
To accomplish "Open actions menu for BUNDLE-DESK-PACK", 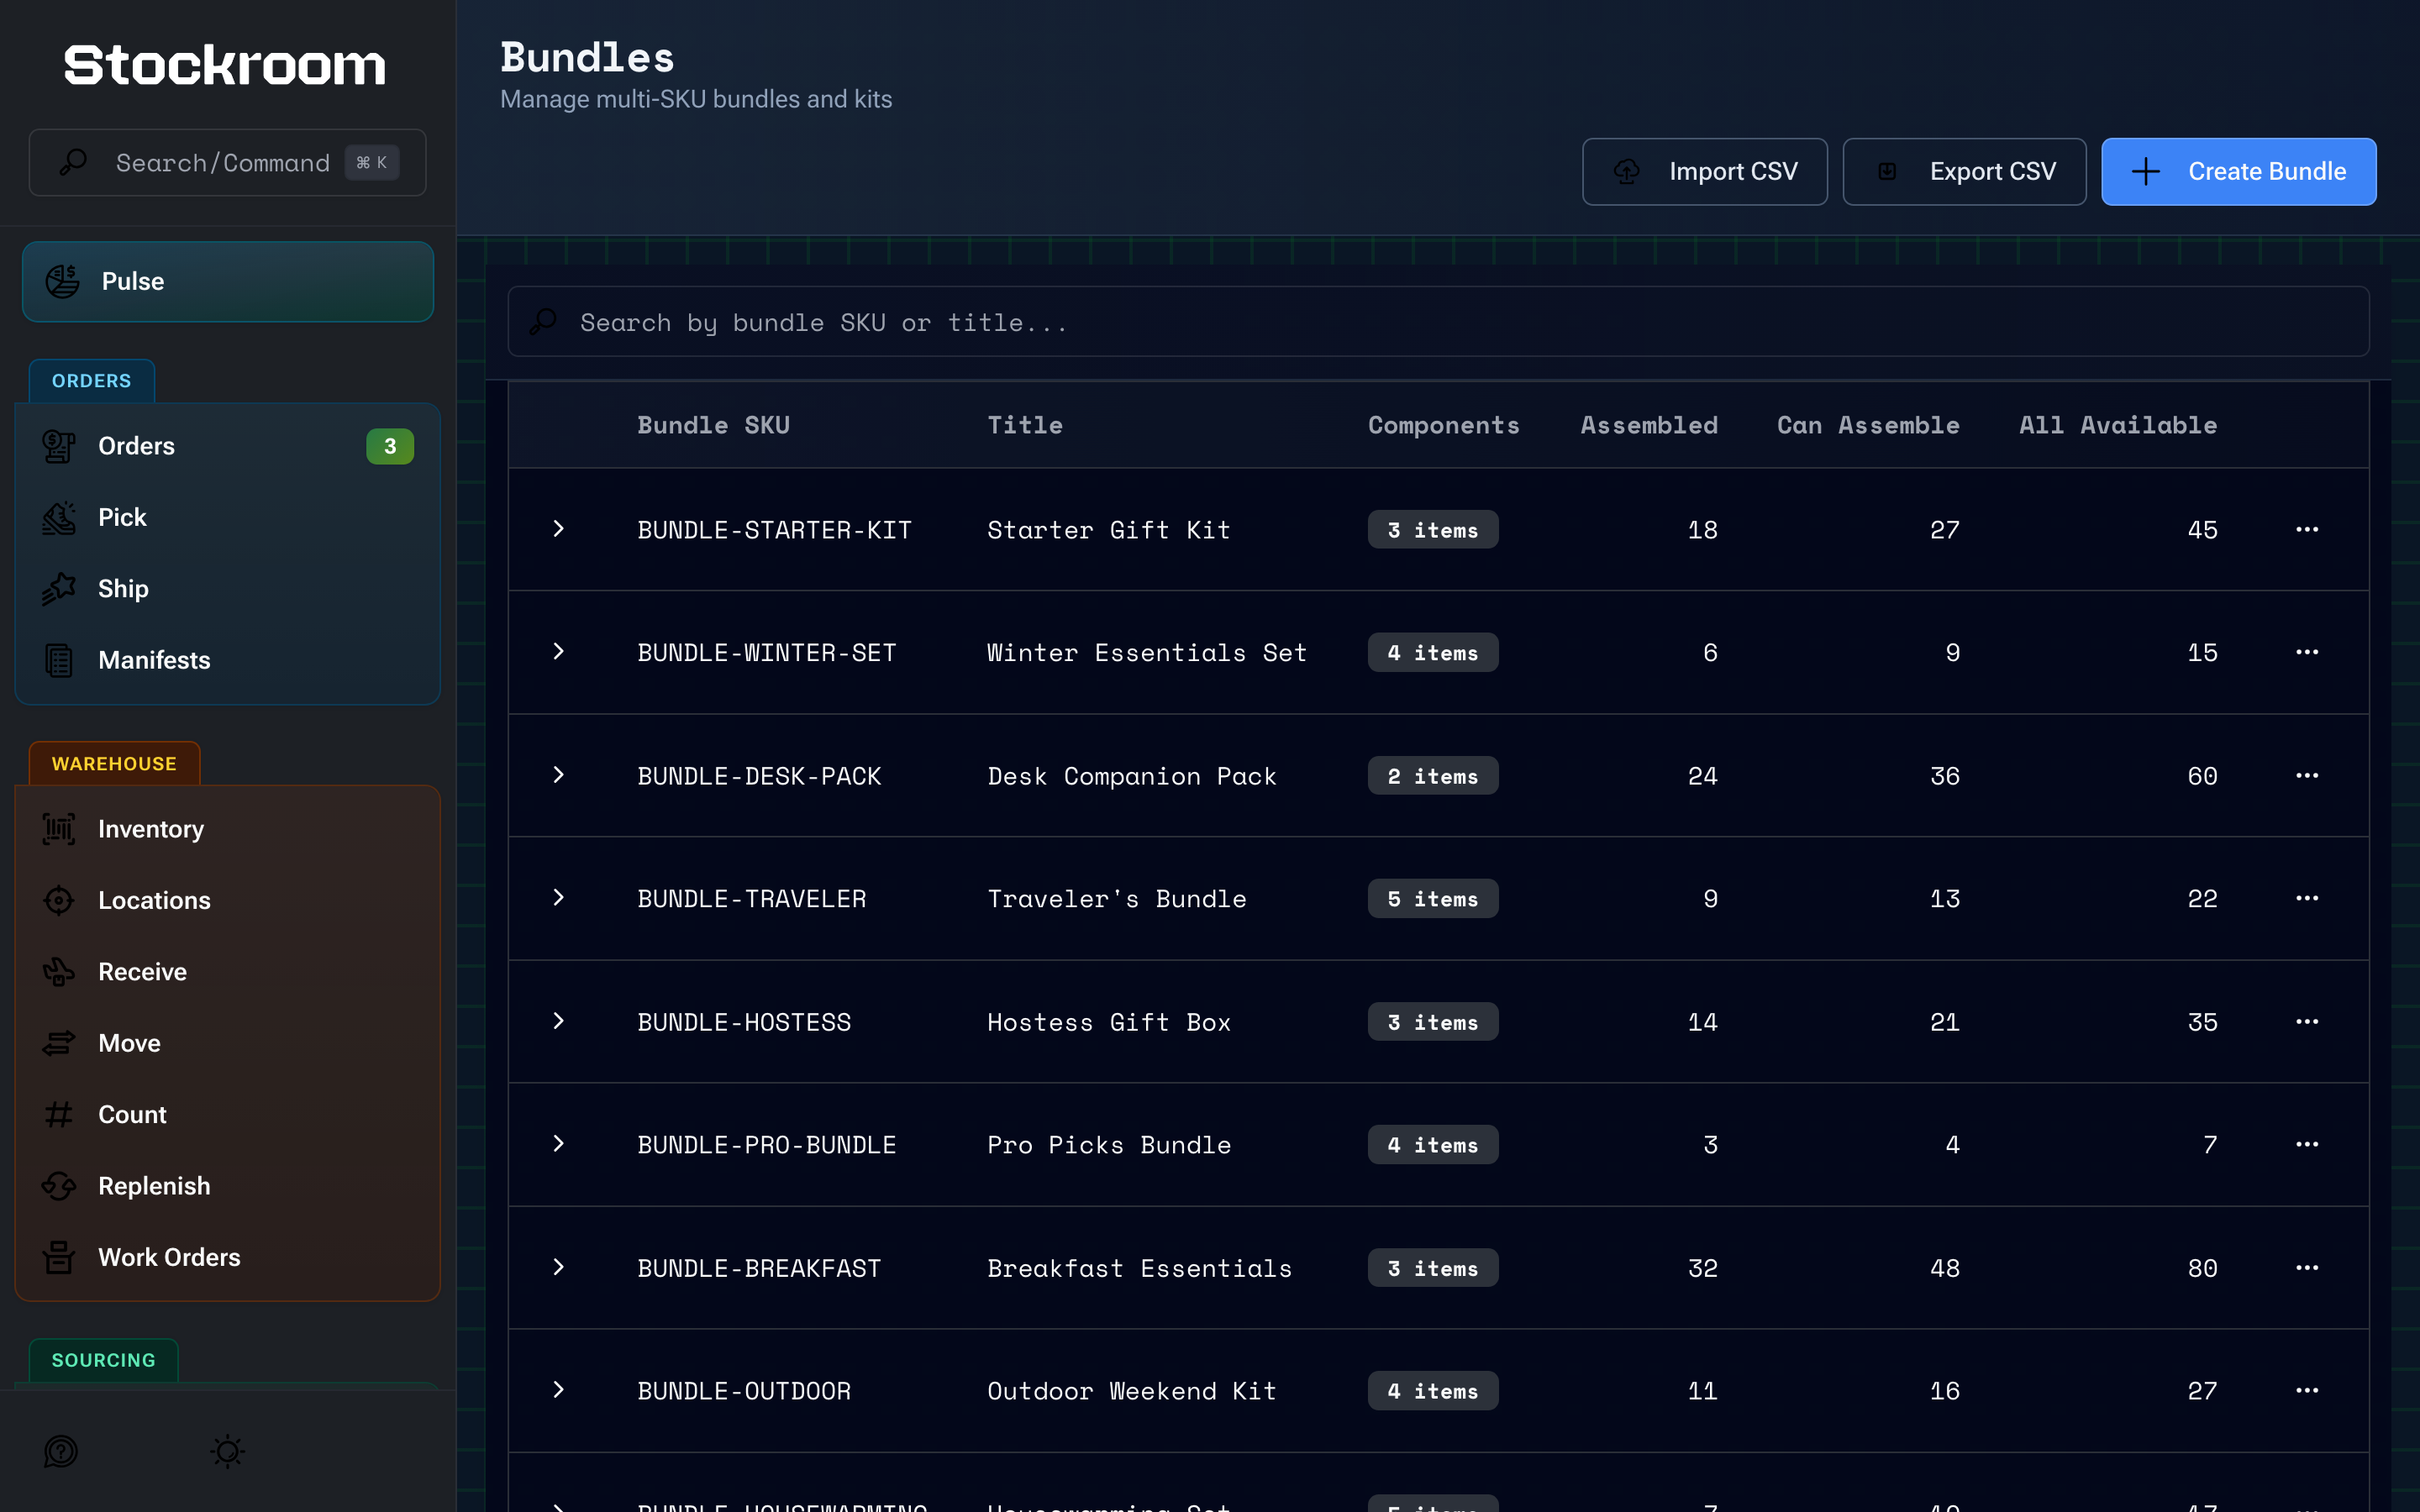I will [2307, 775].
